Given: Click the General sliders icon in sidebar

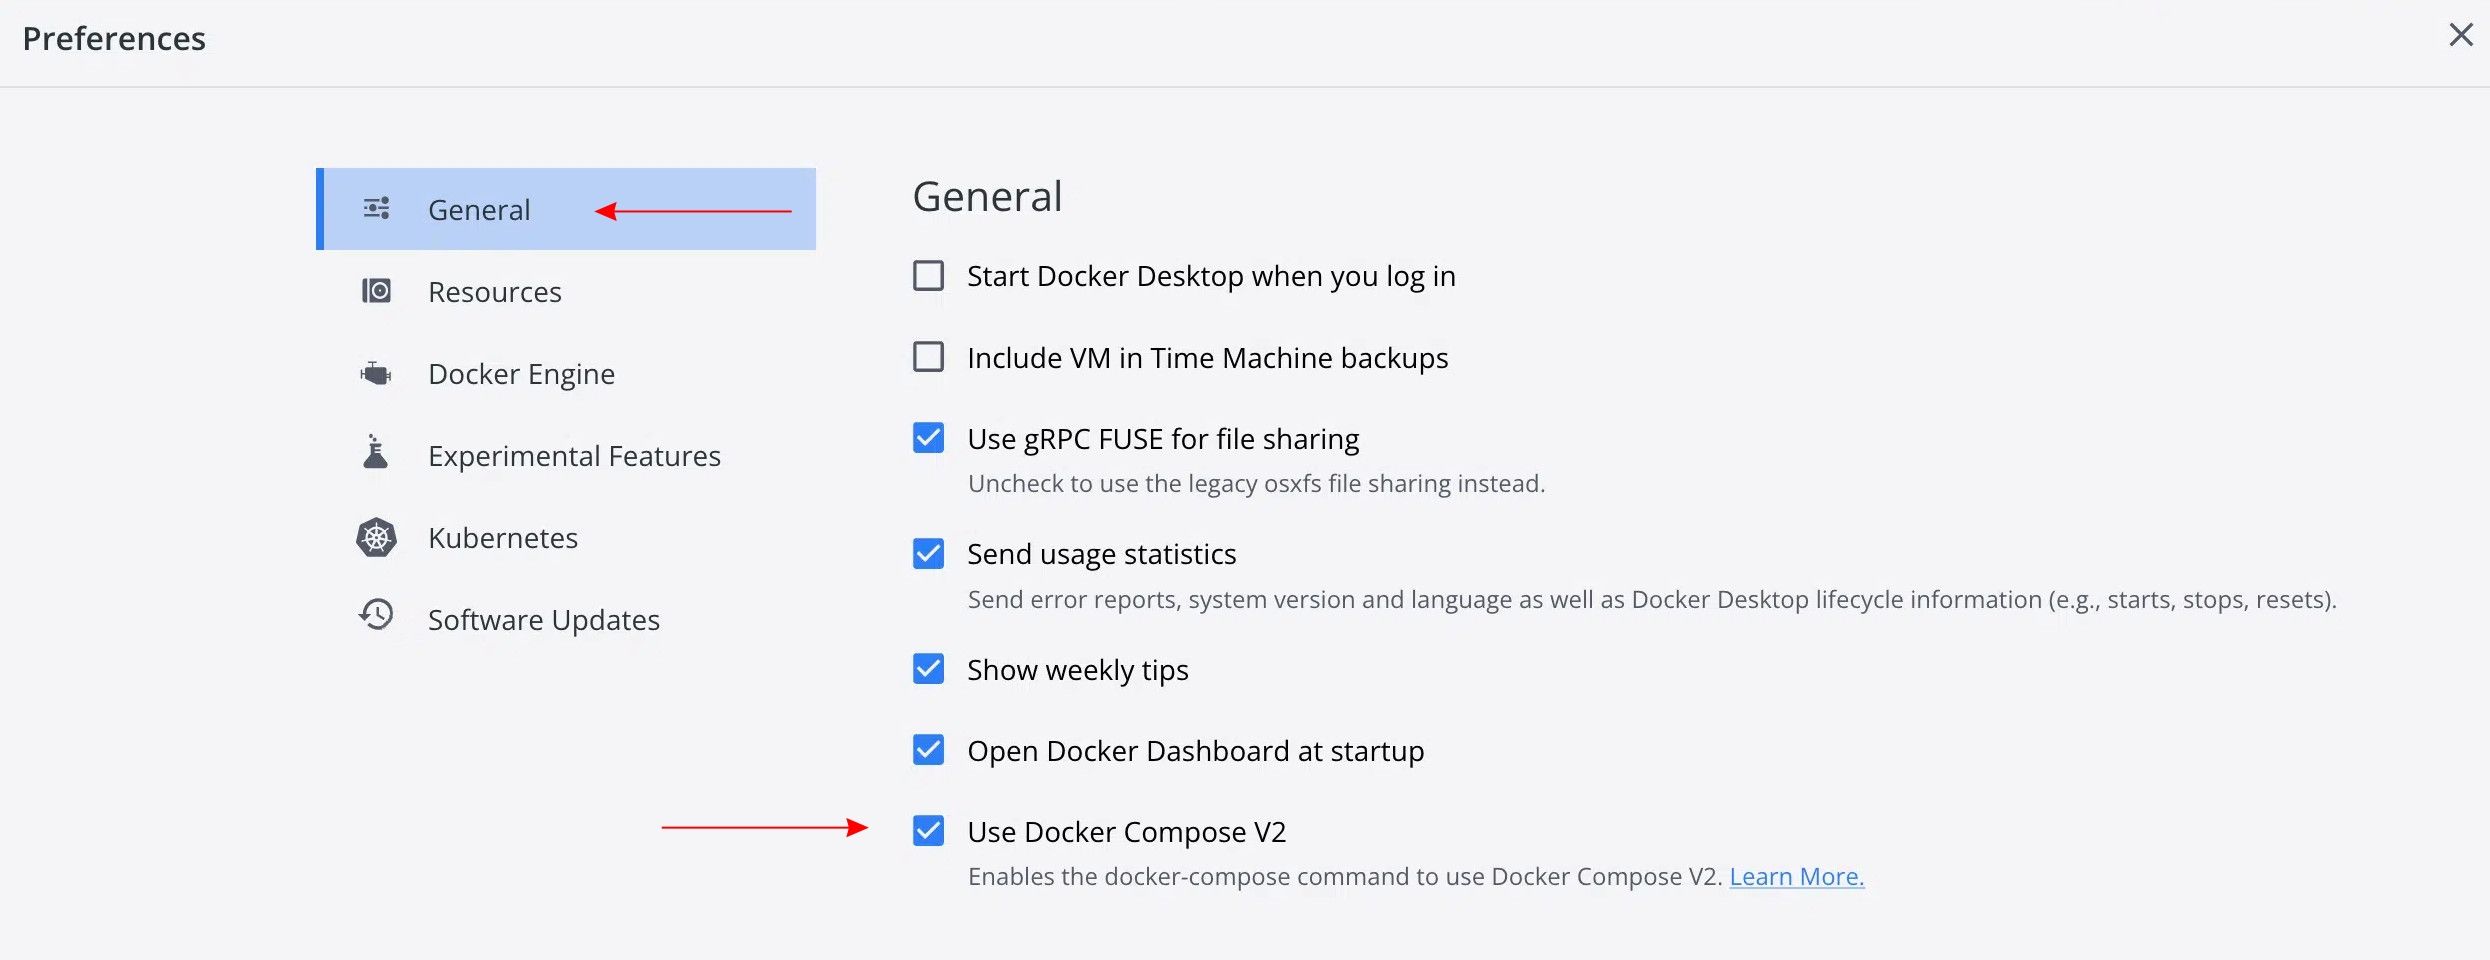Looking at the screenshot, I should coord(377,208).
